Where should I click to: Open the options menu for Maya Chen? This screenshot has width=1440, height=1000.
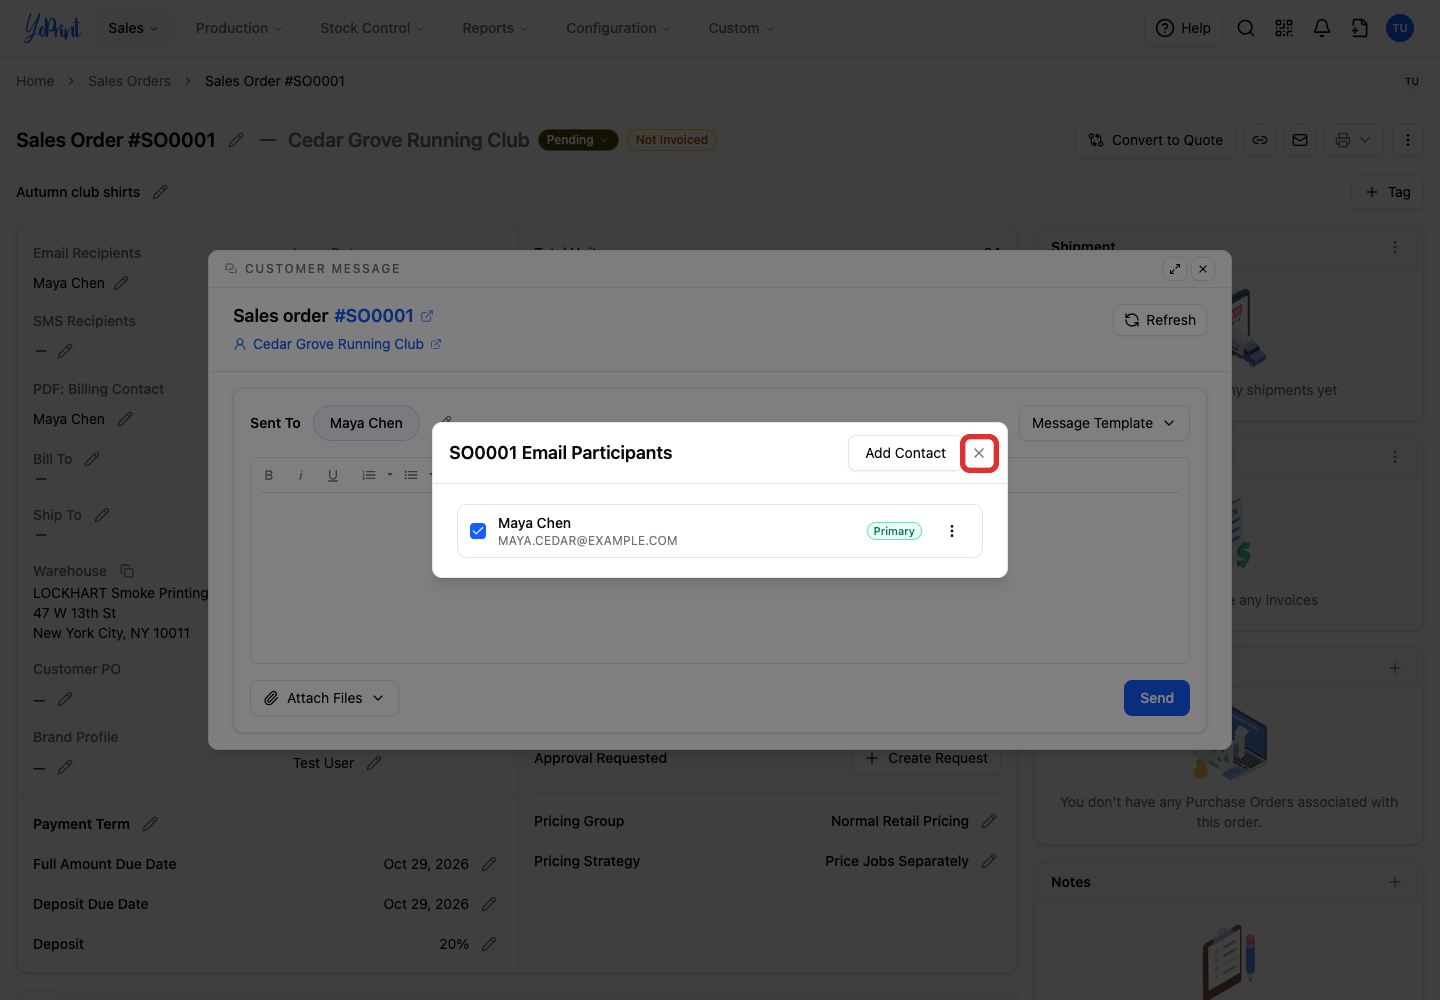[951, 531]
